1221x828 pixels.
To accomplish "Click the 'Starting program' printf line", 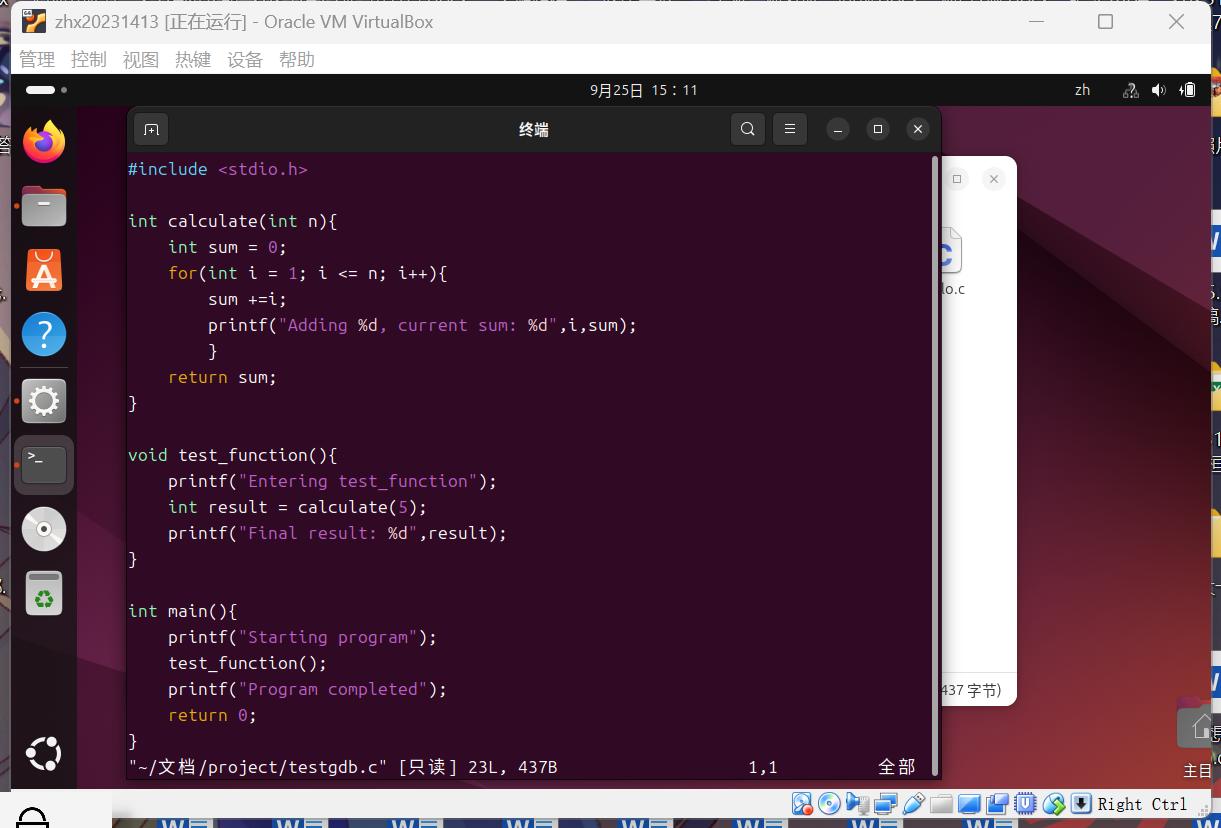I will (303, 637).
